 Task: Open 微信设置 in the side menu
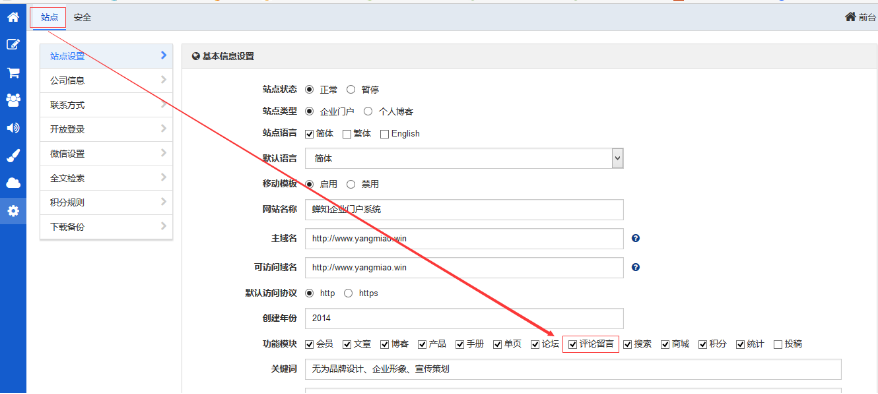[106, 154]
